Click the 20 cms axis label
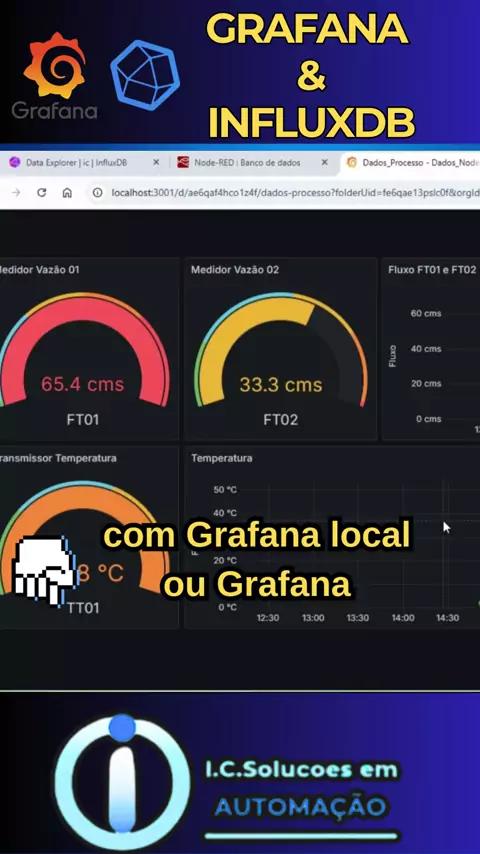The height and width of the screenshot is (854, 480). click(426, 383)
